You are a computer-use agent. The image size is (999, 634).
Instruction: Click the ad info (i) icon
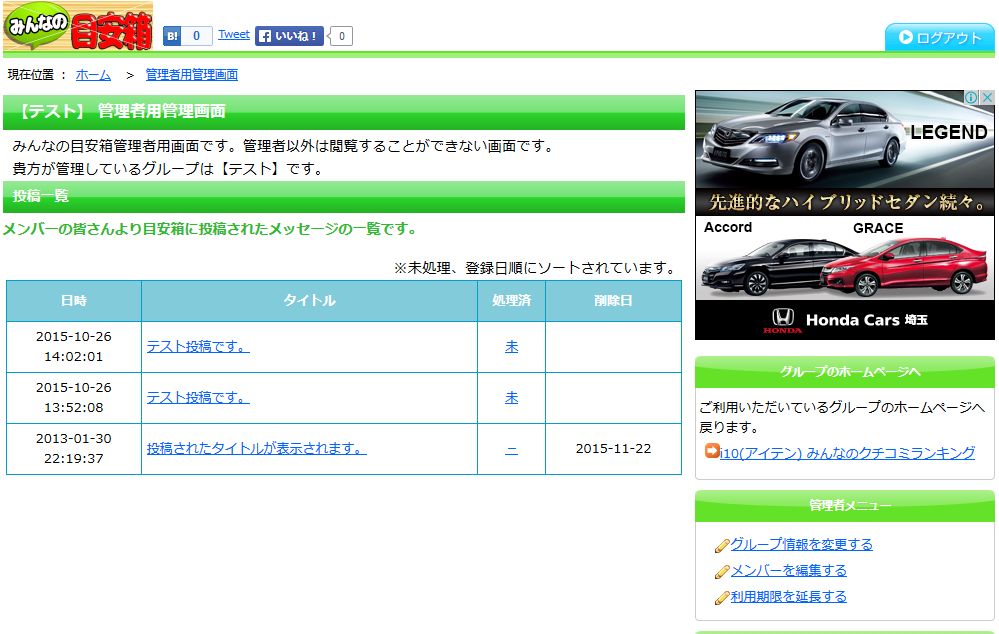click(x=971, y=98)
